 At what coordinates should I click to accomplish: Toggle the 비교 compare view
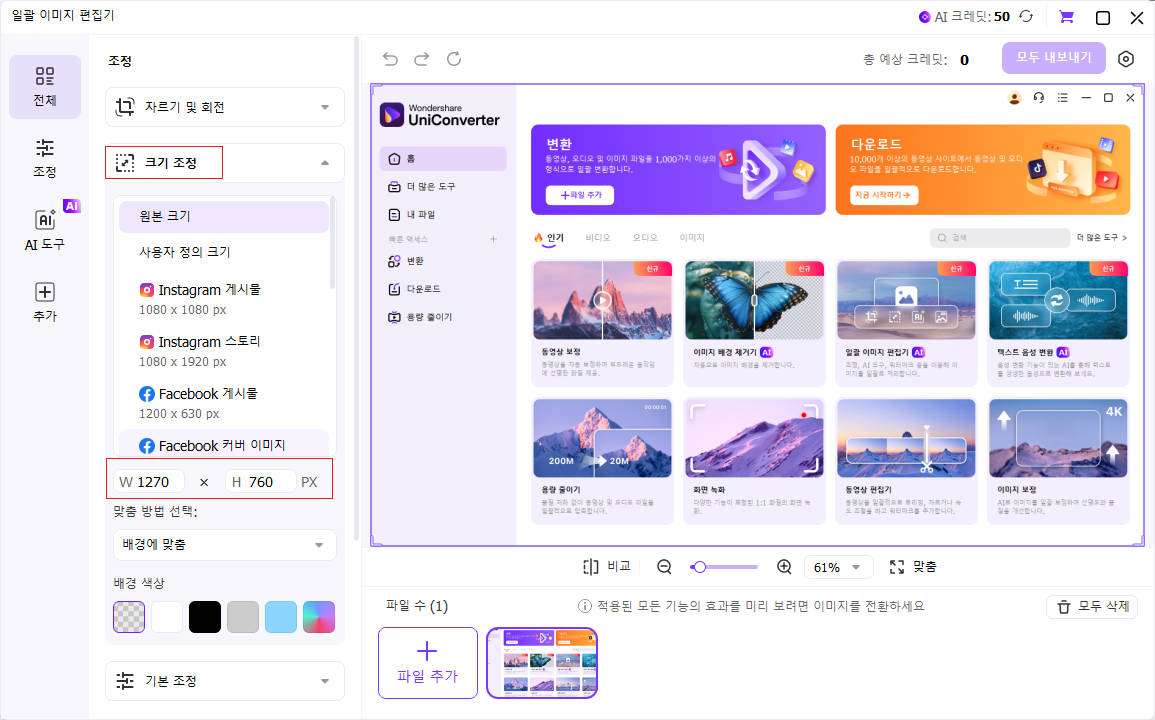pyautogui.click(x=607, y=567)
